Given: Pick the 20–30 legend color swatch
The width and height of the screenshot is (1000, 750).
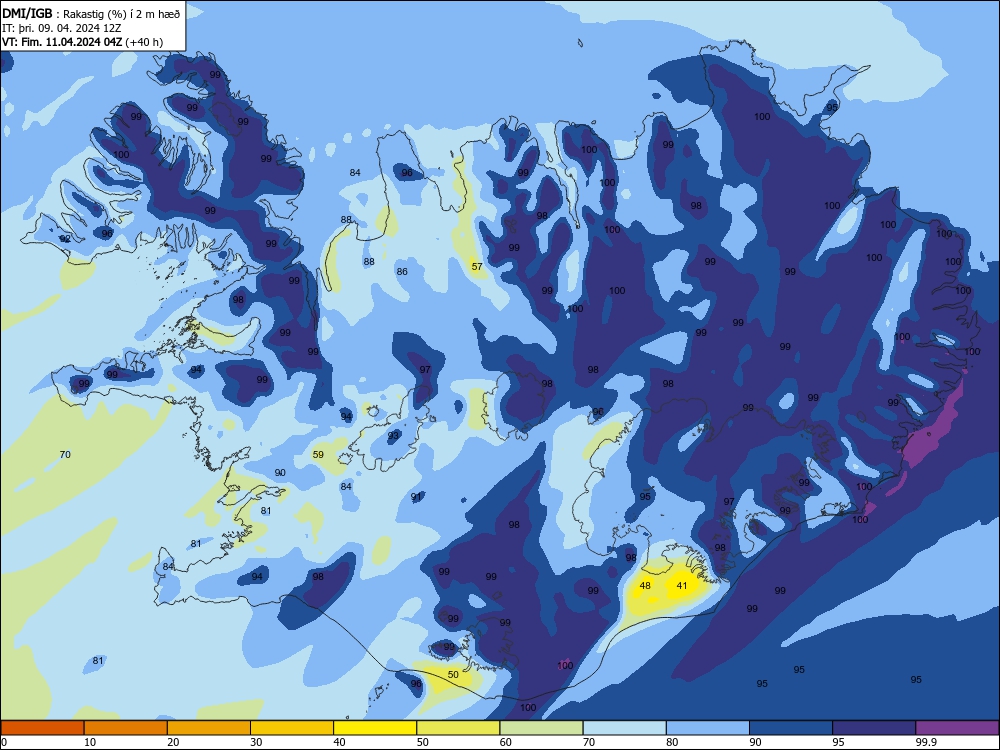Looking at the screenshot, I should click(209, 728).
